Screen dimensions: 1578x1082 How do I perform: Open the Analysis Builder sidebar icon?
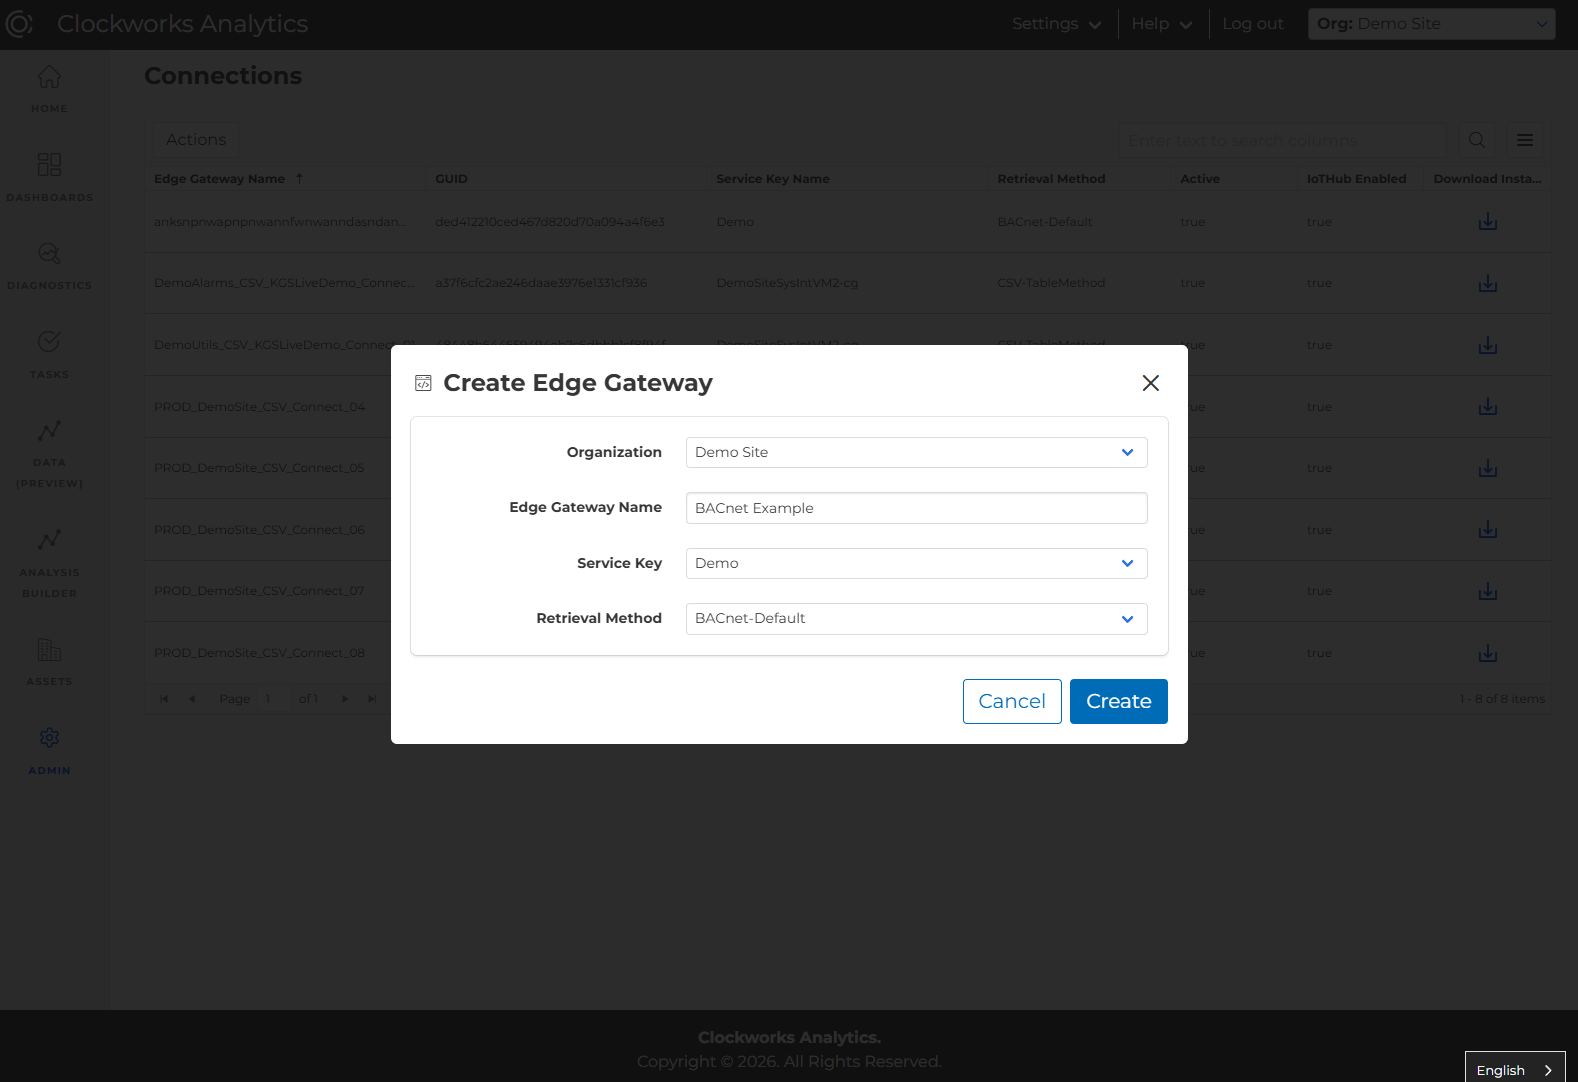[x=49, y=540]
